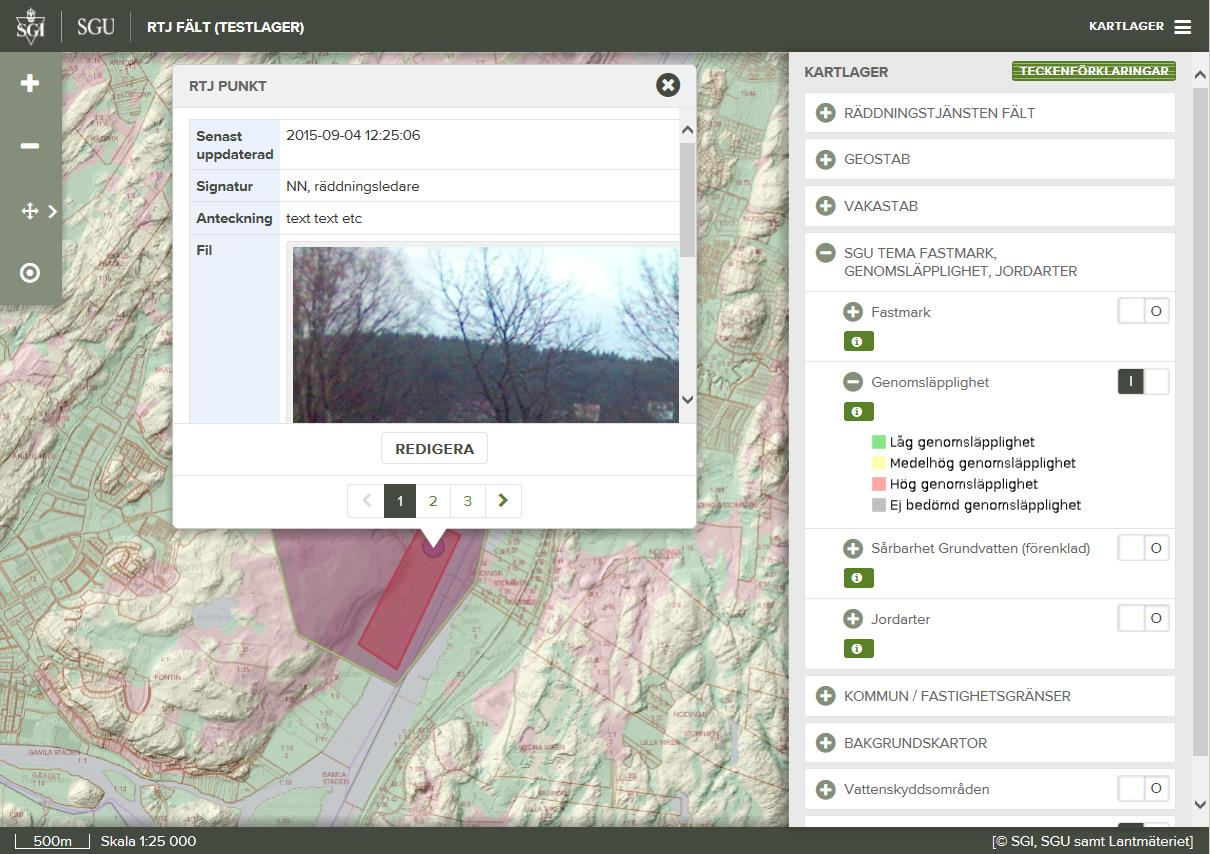The image size is (1210, 854).
Task: Show info for Fastmark layer
Action: [858, 342]
